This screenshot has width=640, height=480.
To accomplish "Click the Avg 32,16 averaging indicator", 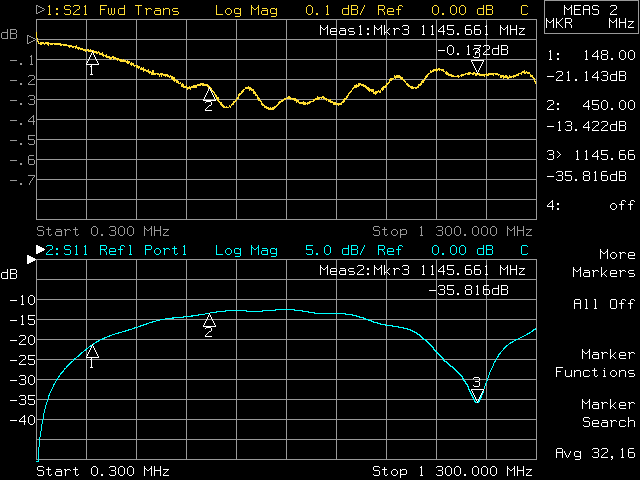I will coord(594,453).
